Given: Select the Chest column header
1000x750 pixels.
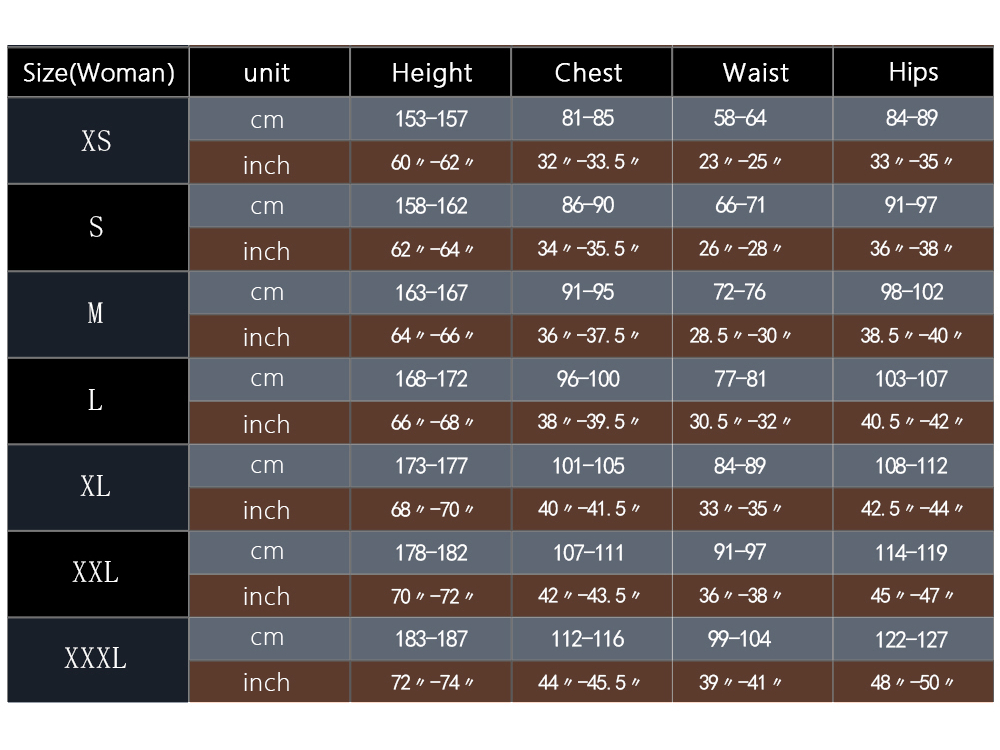Looking at the screenshot, I should coord(589,73).
